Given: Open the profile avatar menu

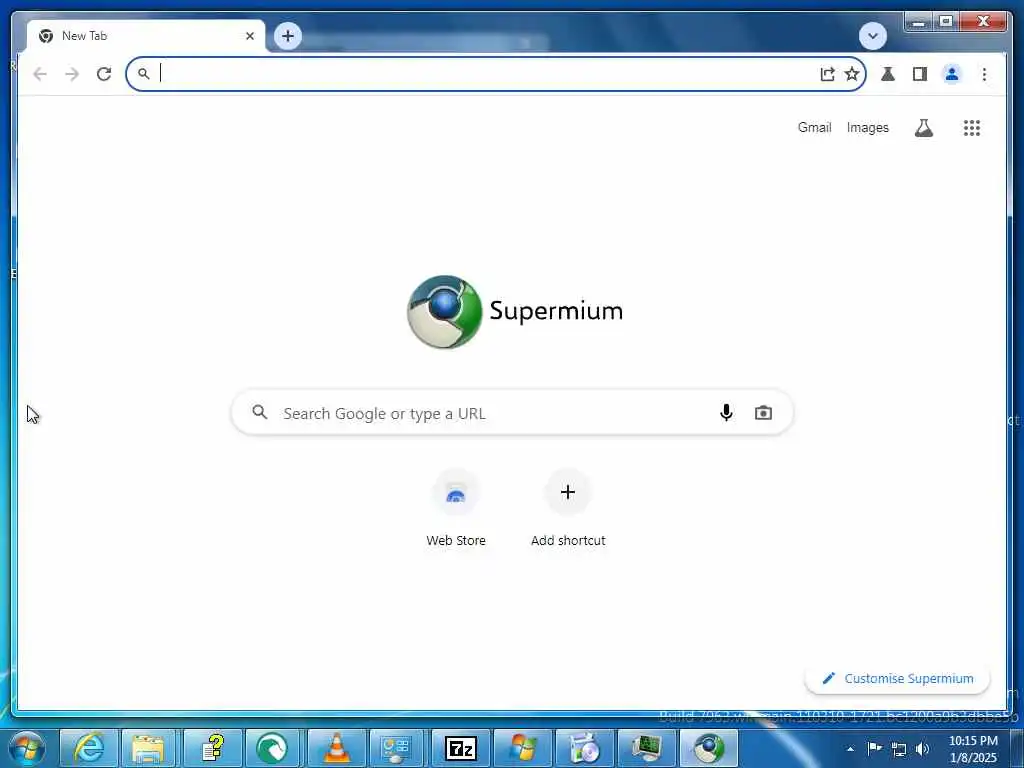Looking at the screenshot, I should [x=952, y=74].
